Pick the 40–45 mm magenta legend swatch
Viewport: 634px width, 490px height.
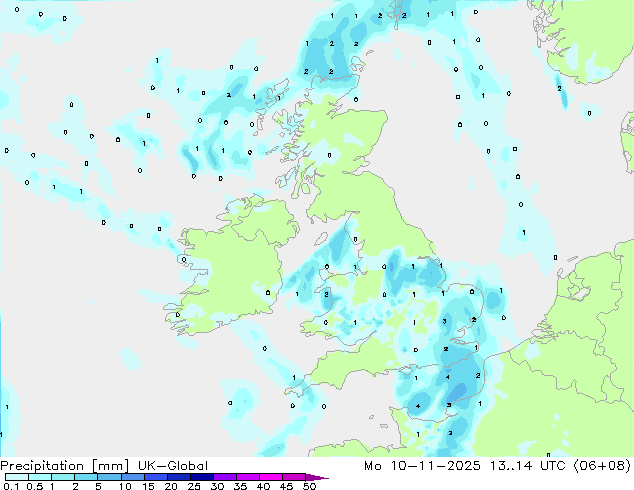pyautogui.click(x=271, y=477)
